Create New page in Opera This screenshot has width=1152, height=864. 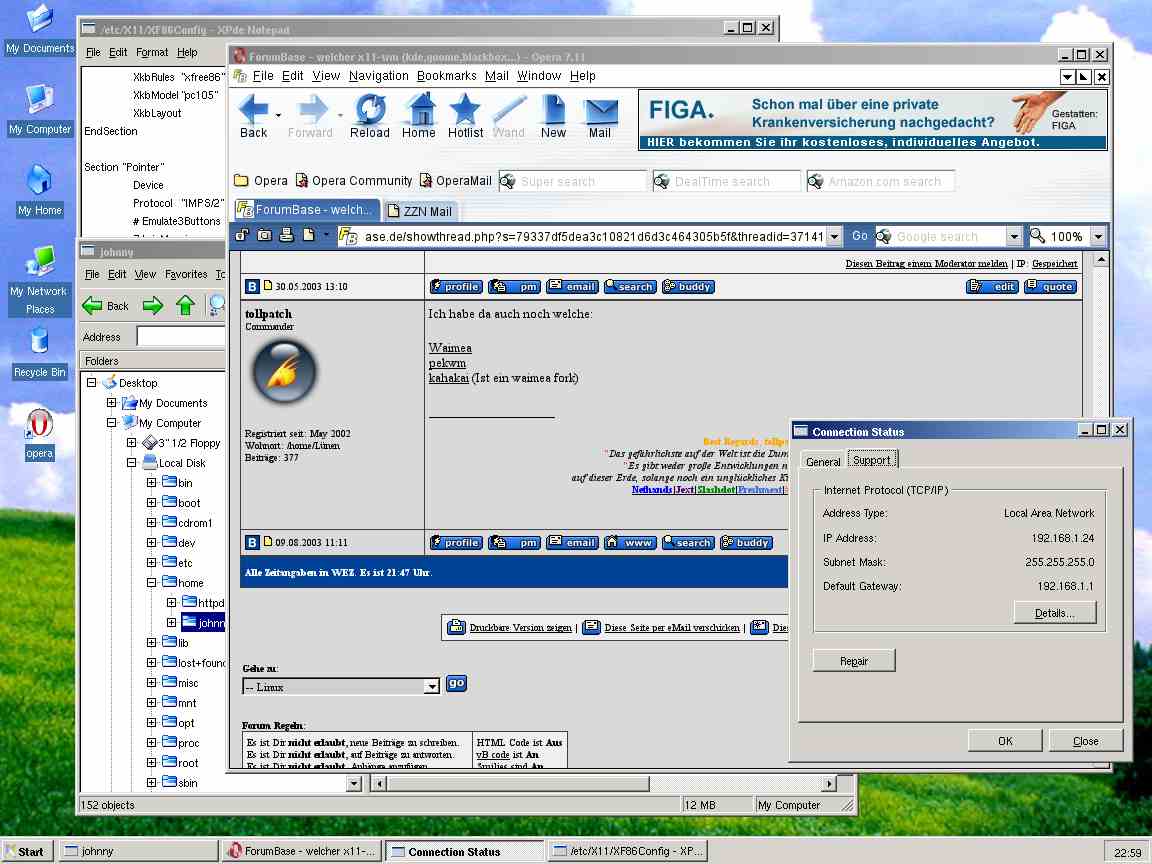tap(553, 116)
